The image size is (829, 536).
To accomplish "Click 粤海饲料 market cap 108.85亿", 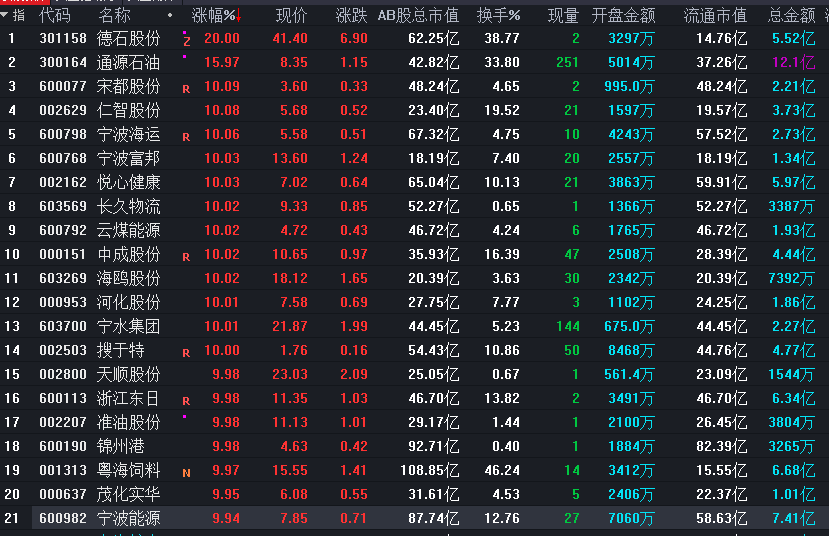I will pos(430,470).
